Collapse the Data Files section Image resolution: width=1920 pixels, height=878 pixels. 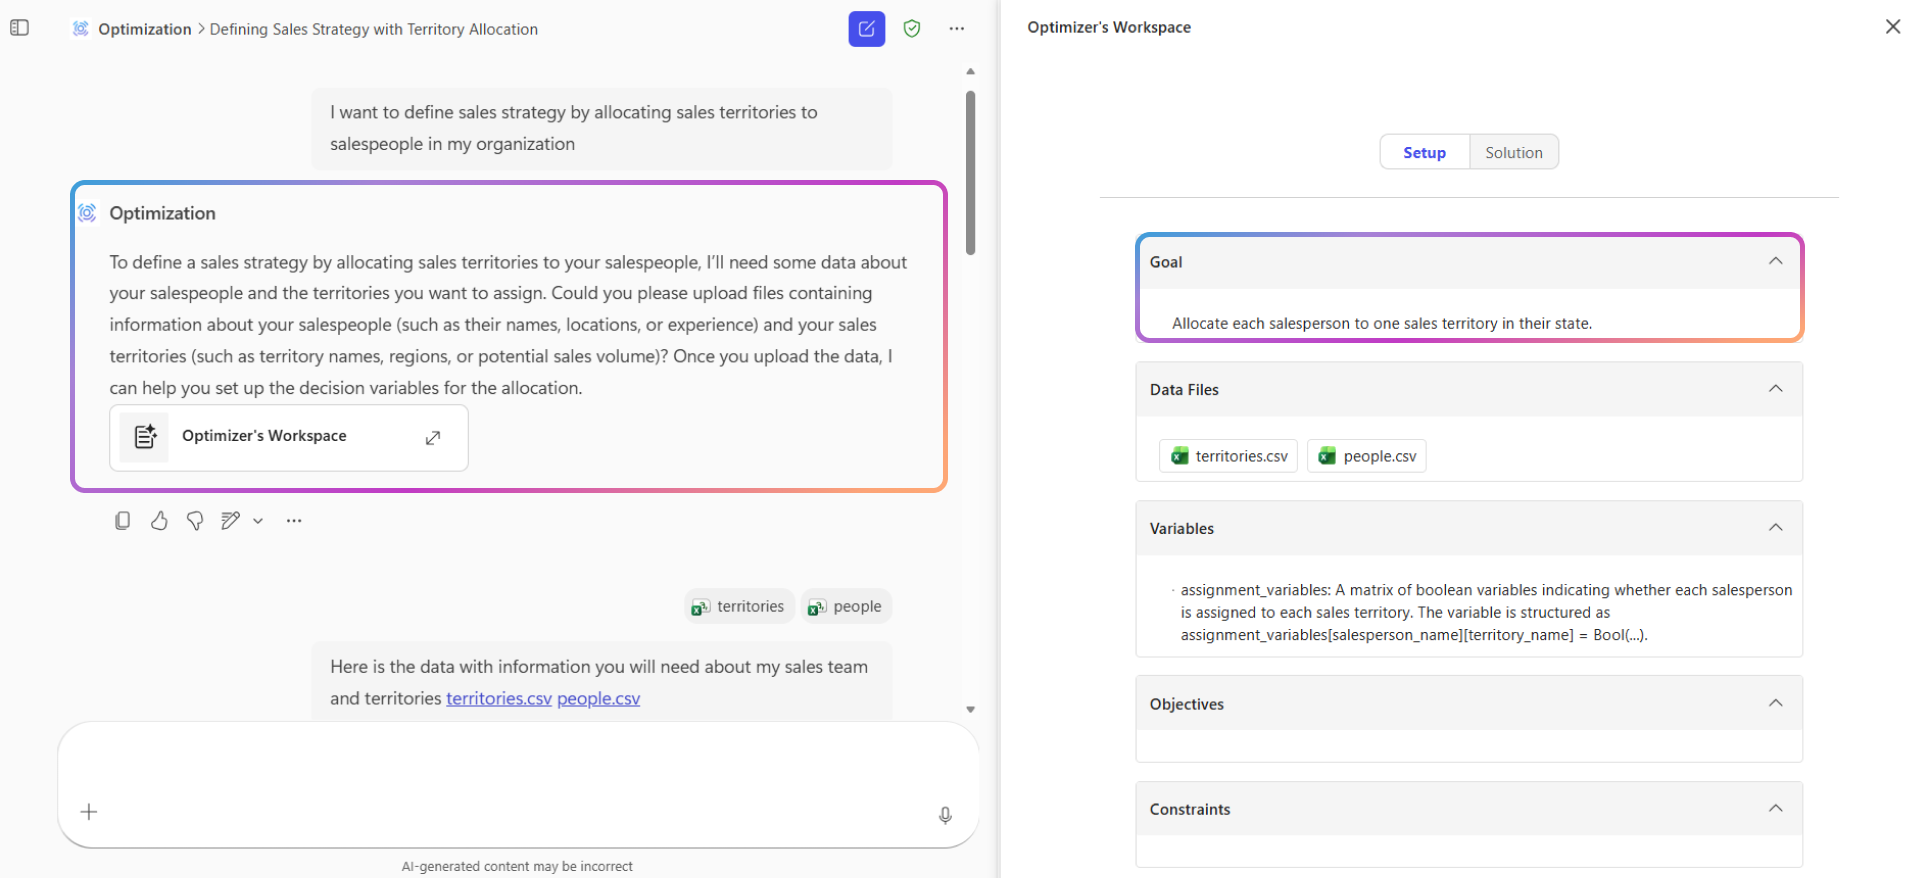click(x=1775, y=389)
